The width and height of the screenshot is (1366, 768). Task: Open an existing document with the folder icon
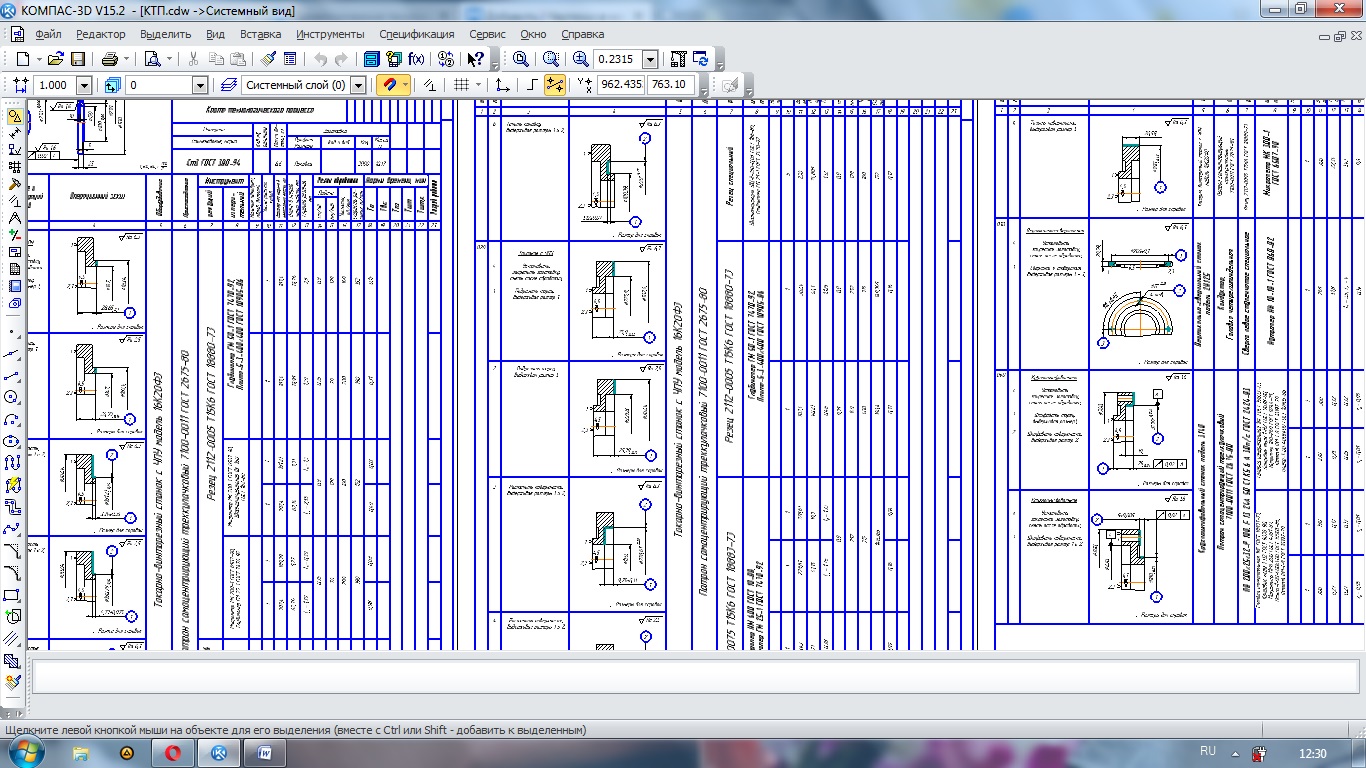coord(56,59)
